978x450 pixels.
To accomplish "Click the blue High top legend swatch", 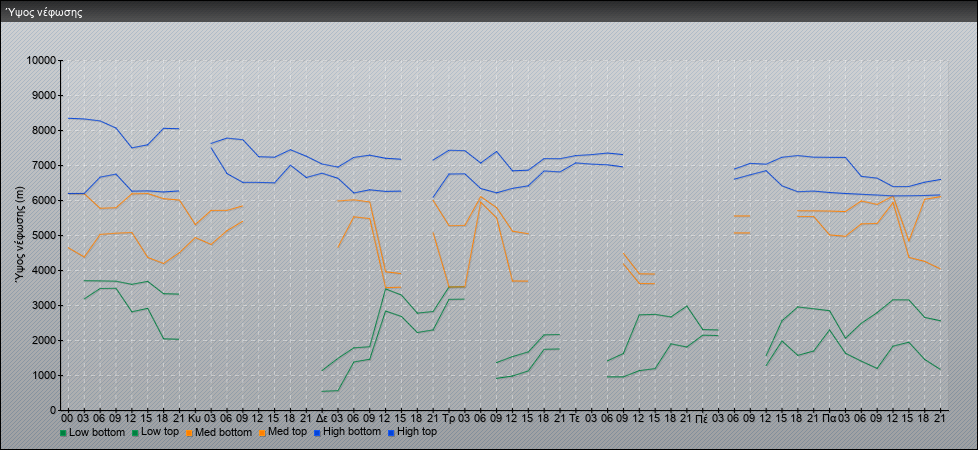I will (x=391, y=432).
